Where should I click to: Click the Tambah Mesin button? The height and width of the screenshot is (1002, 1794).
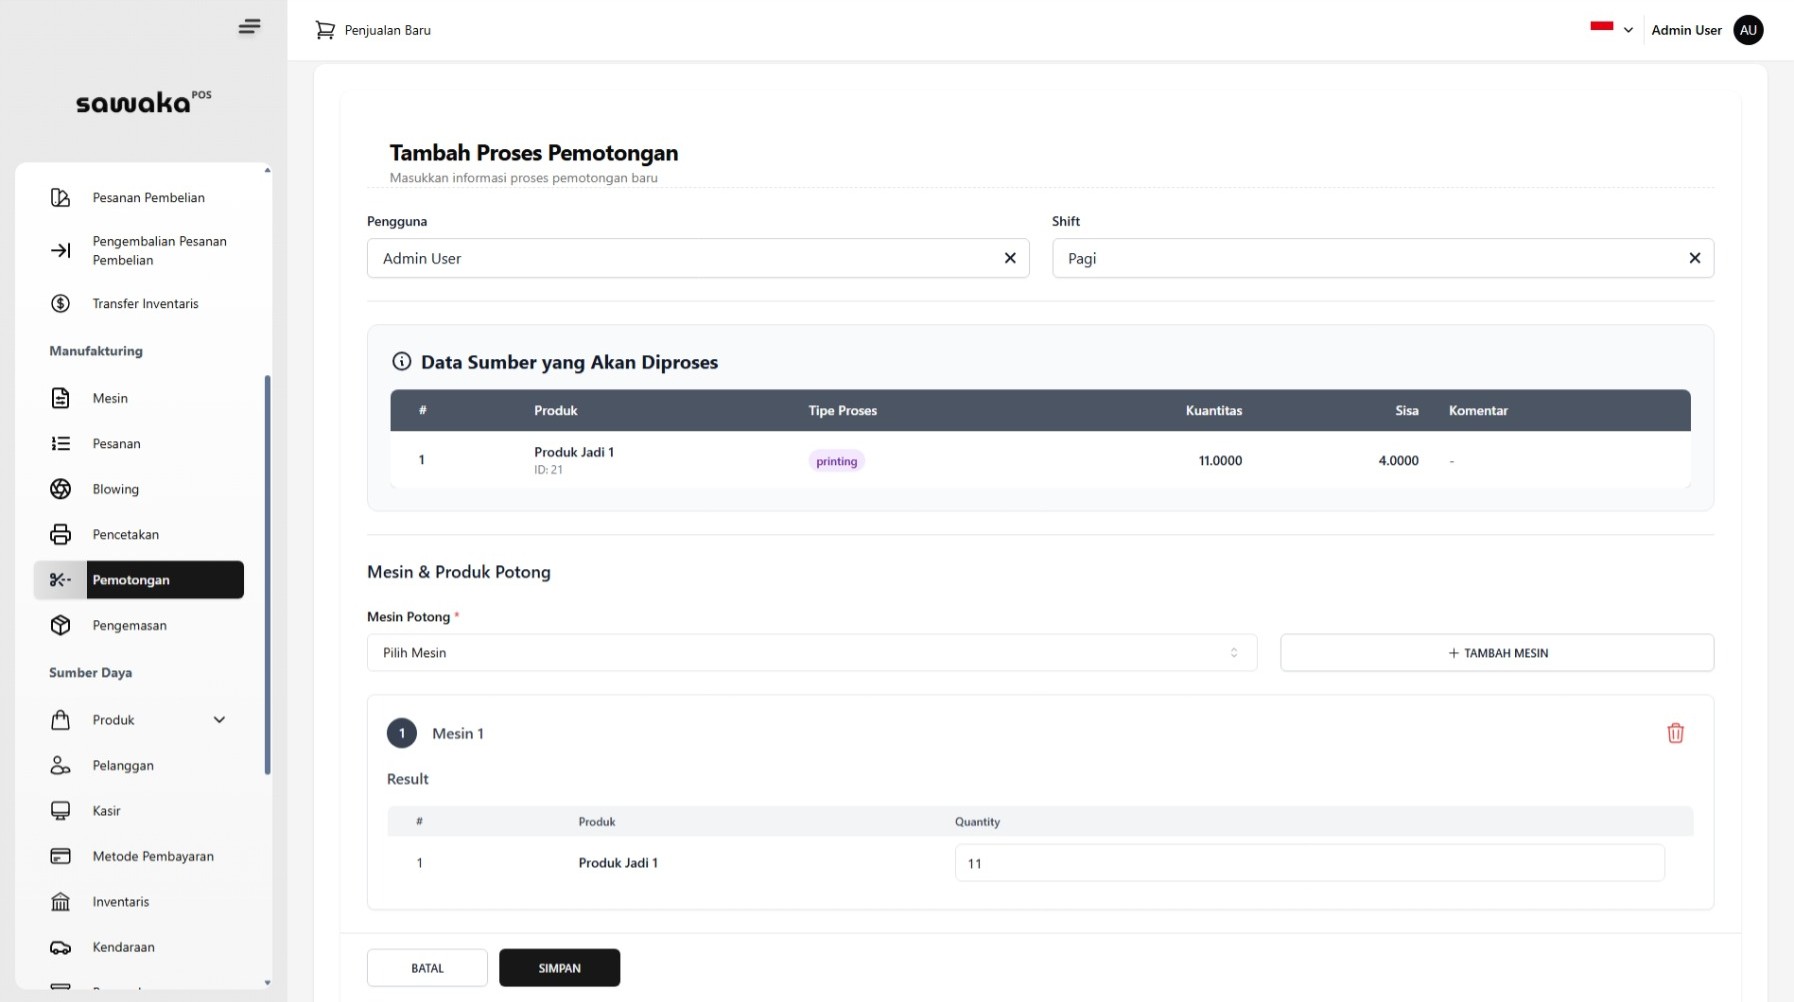1496,653
